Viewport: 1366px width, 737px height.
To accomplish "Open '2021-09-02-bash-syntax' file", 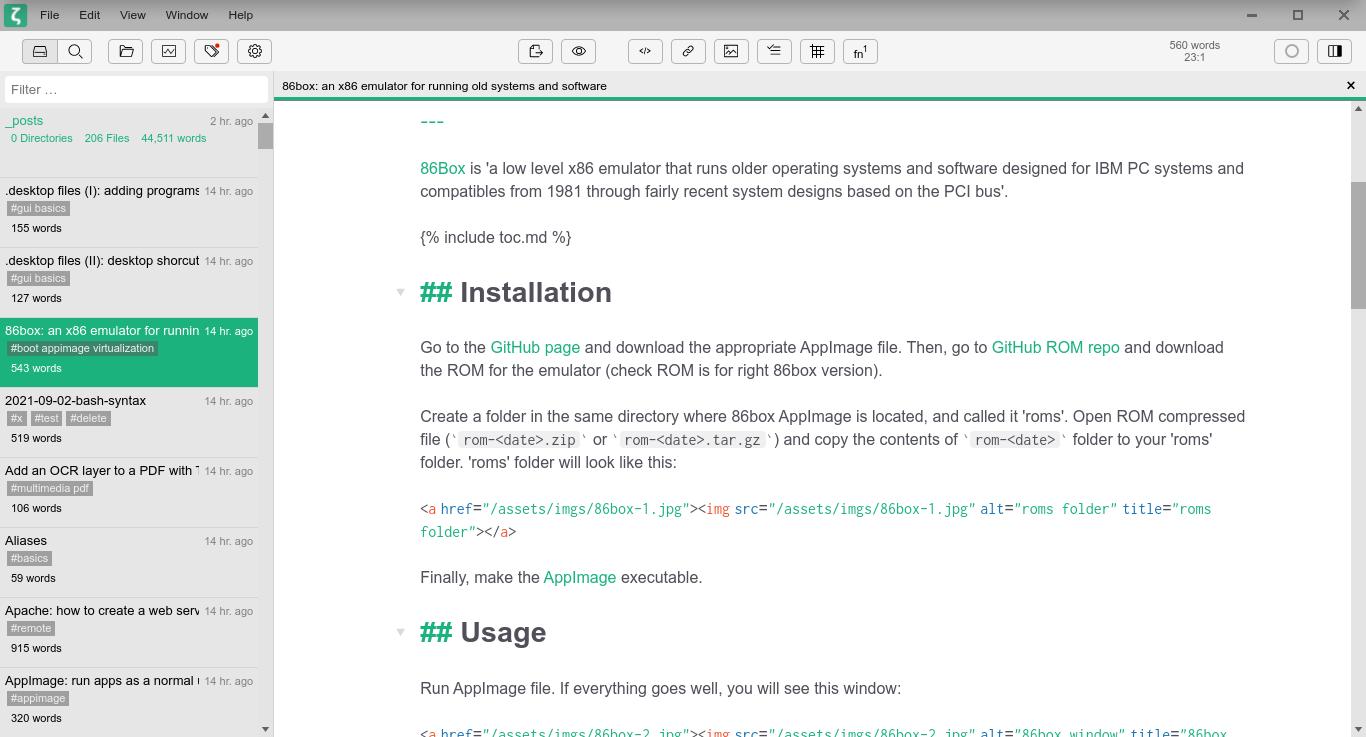I will point(129,422).
